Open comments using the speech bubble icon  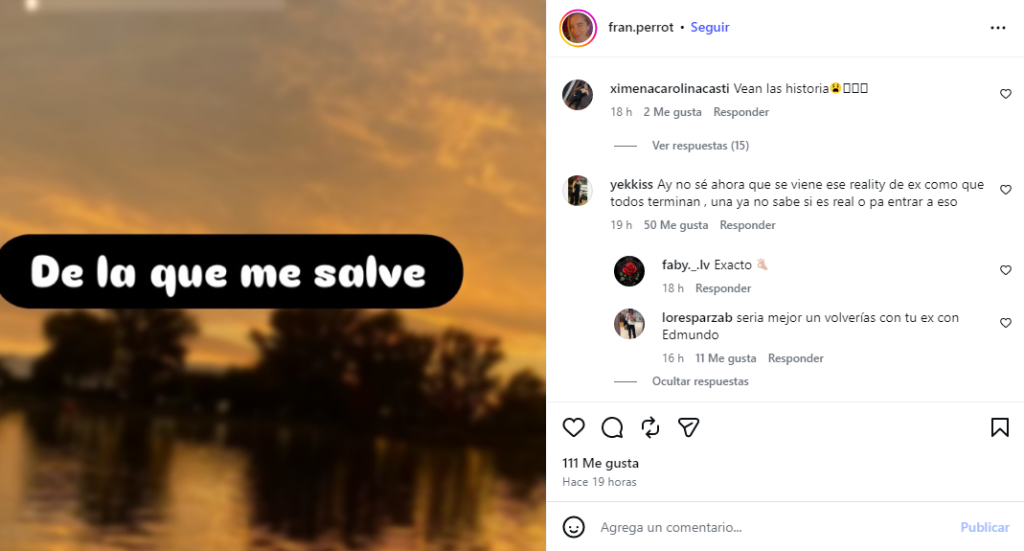coord(612,428)
